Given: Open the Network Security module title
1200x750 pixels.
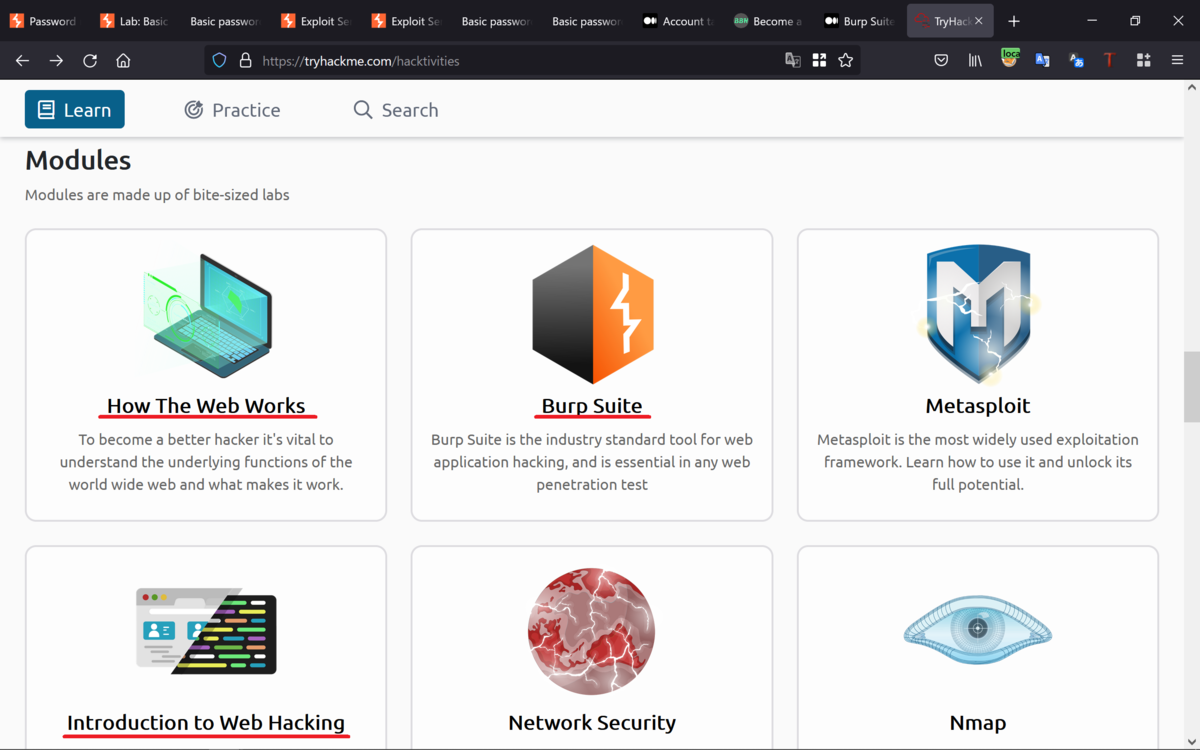Looking at the screenshot, I should coord(592,723).
